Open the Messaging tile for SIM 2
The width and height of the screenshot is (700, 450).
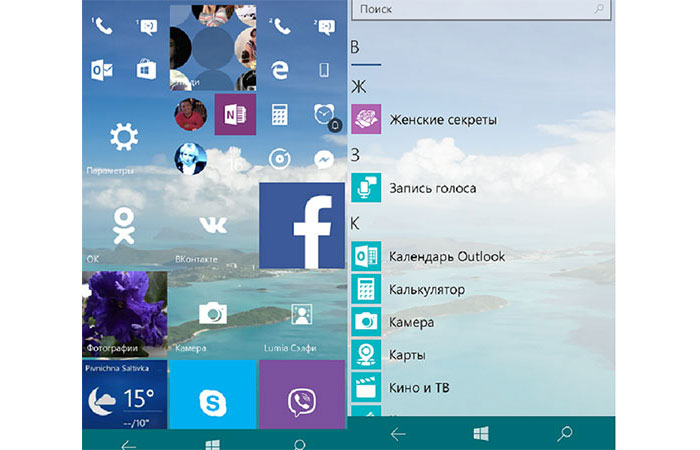pos(325,26)
